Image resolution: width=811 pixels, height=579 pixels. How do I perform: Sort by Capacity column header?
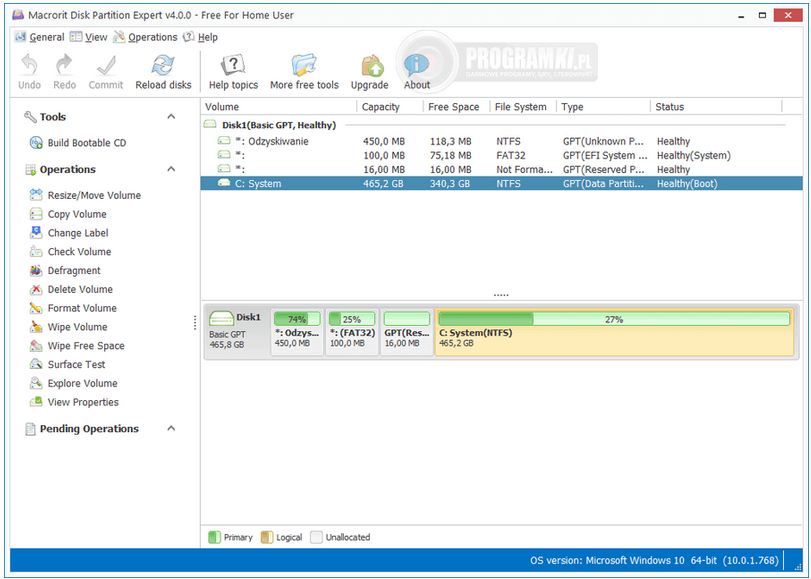[390, 107]
